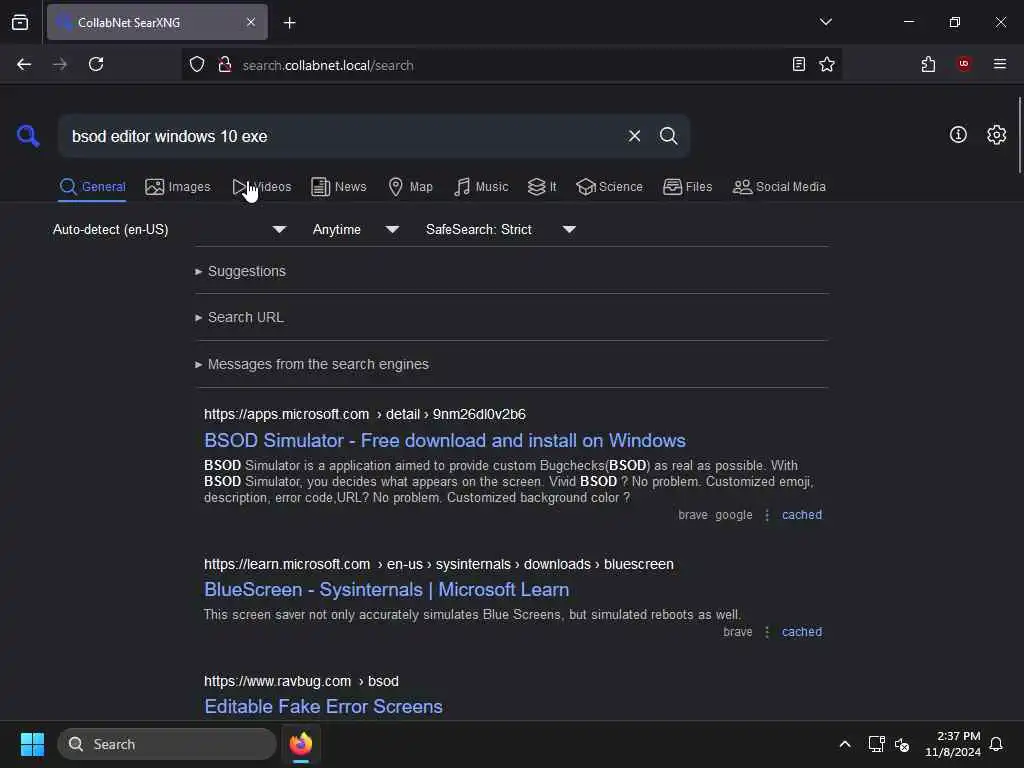Open the SafeSearch: Strict dropdown
1024x768 pixels.
(501, 229)
